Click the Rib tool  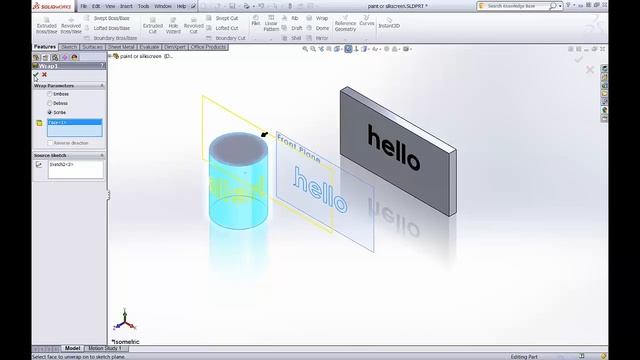(x=290, y=18)
